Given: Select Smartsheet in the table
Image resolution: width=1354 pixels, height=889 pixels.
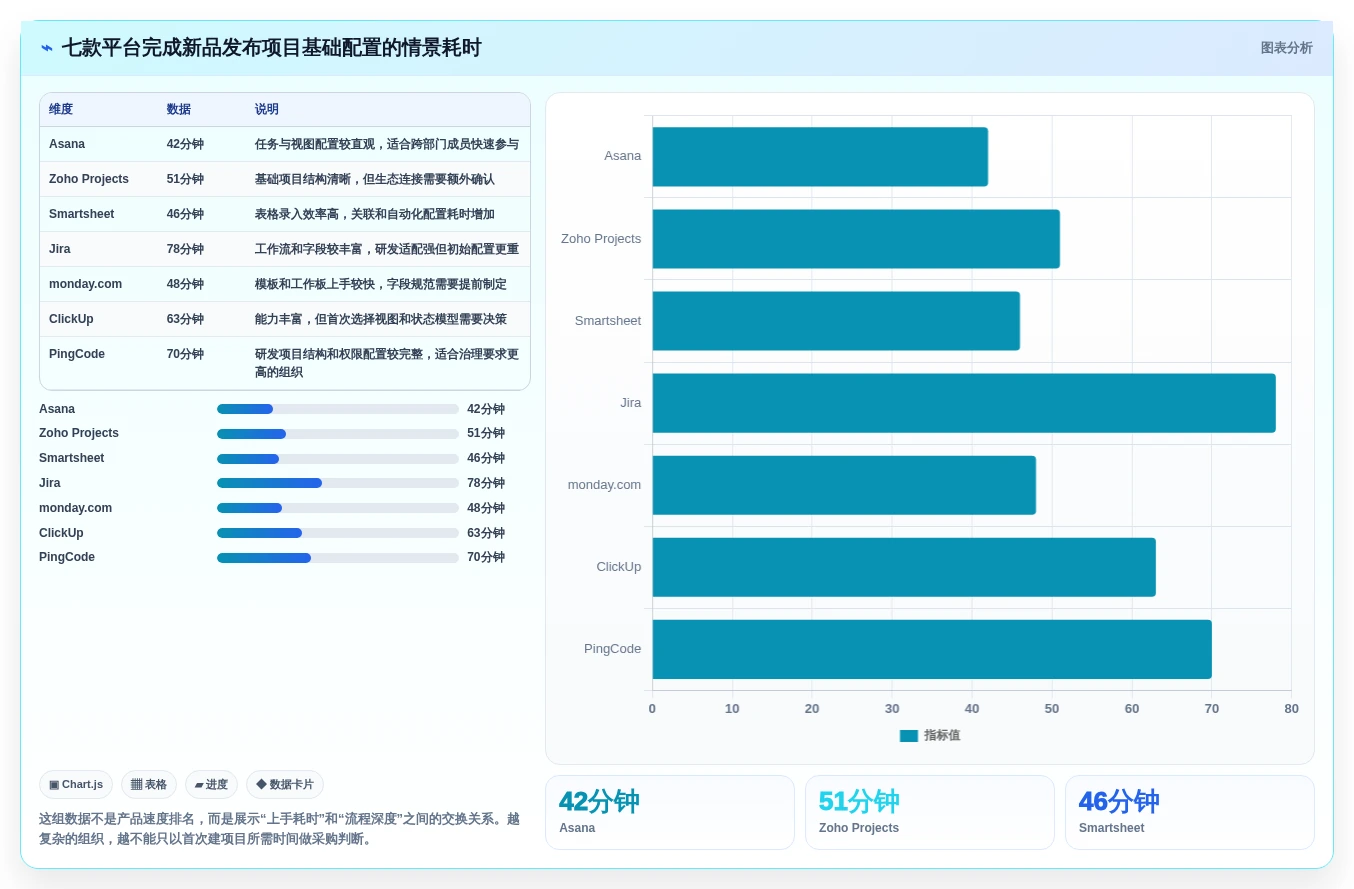Looking at the screenshot, I should tap(81, 214).
